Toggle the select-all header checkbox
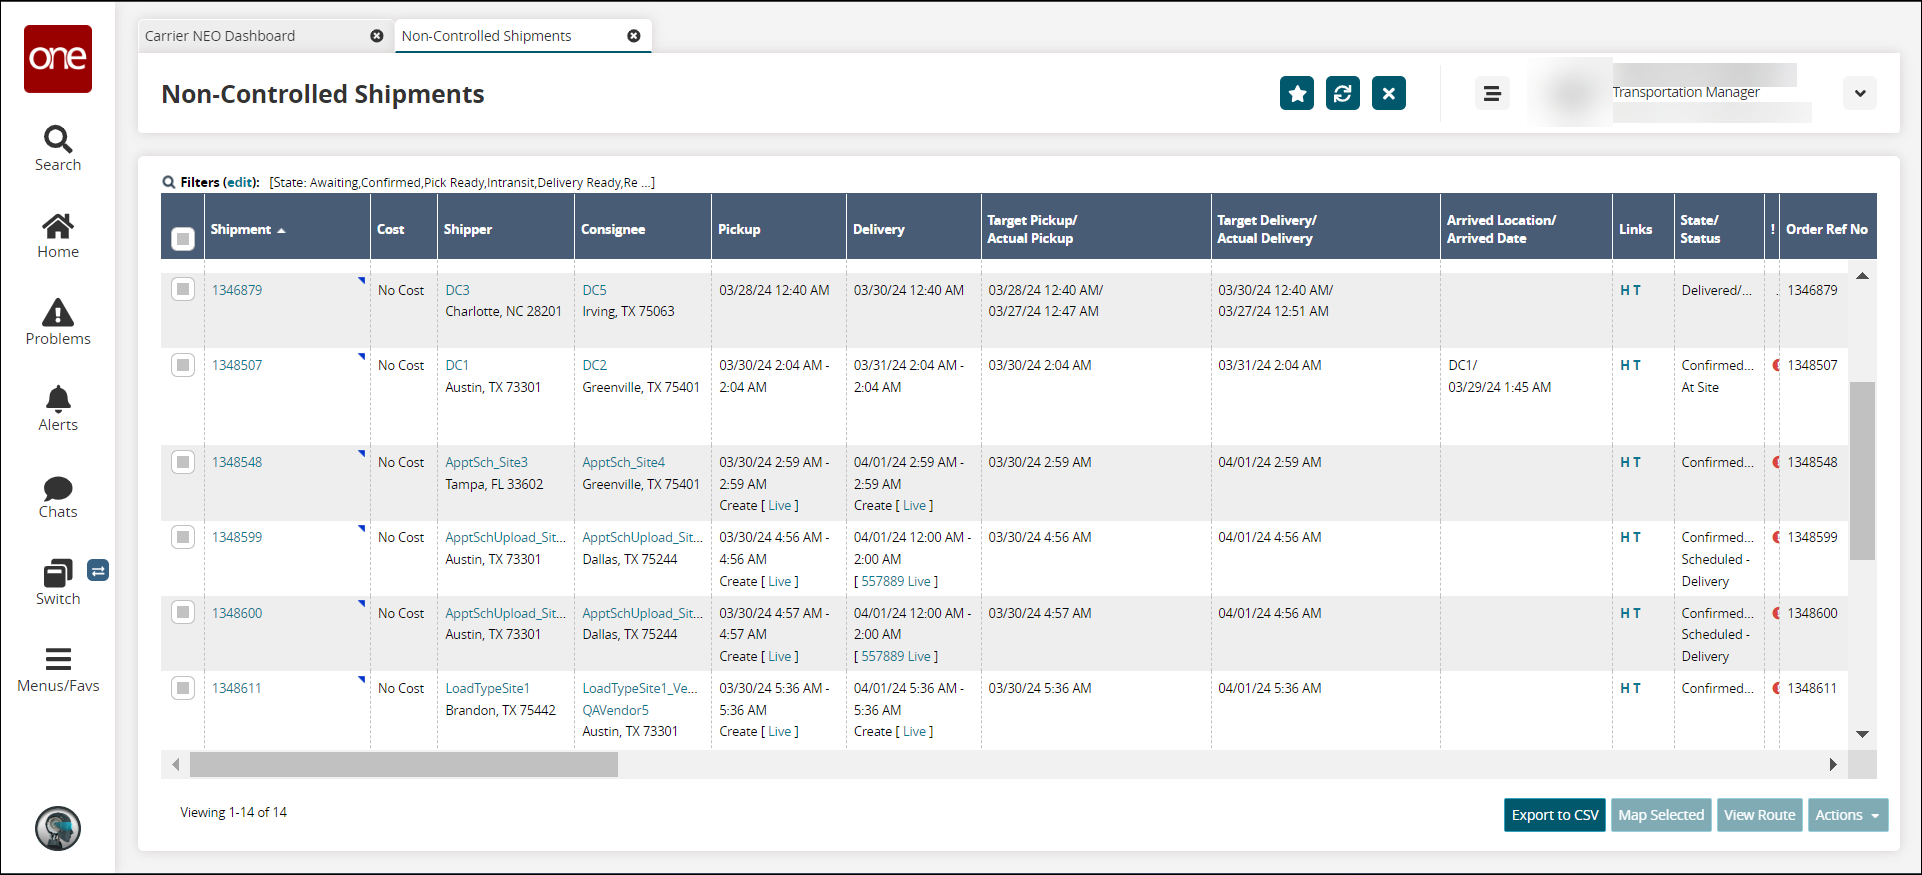Image resolution: width=1922 pixels, height=875 pixels. coord(183,239)
